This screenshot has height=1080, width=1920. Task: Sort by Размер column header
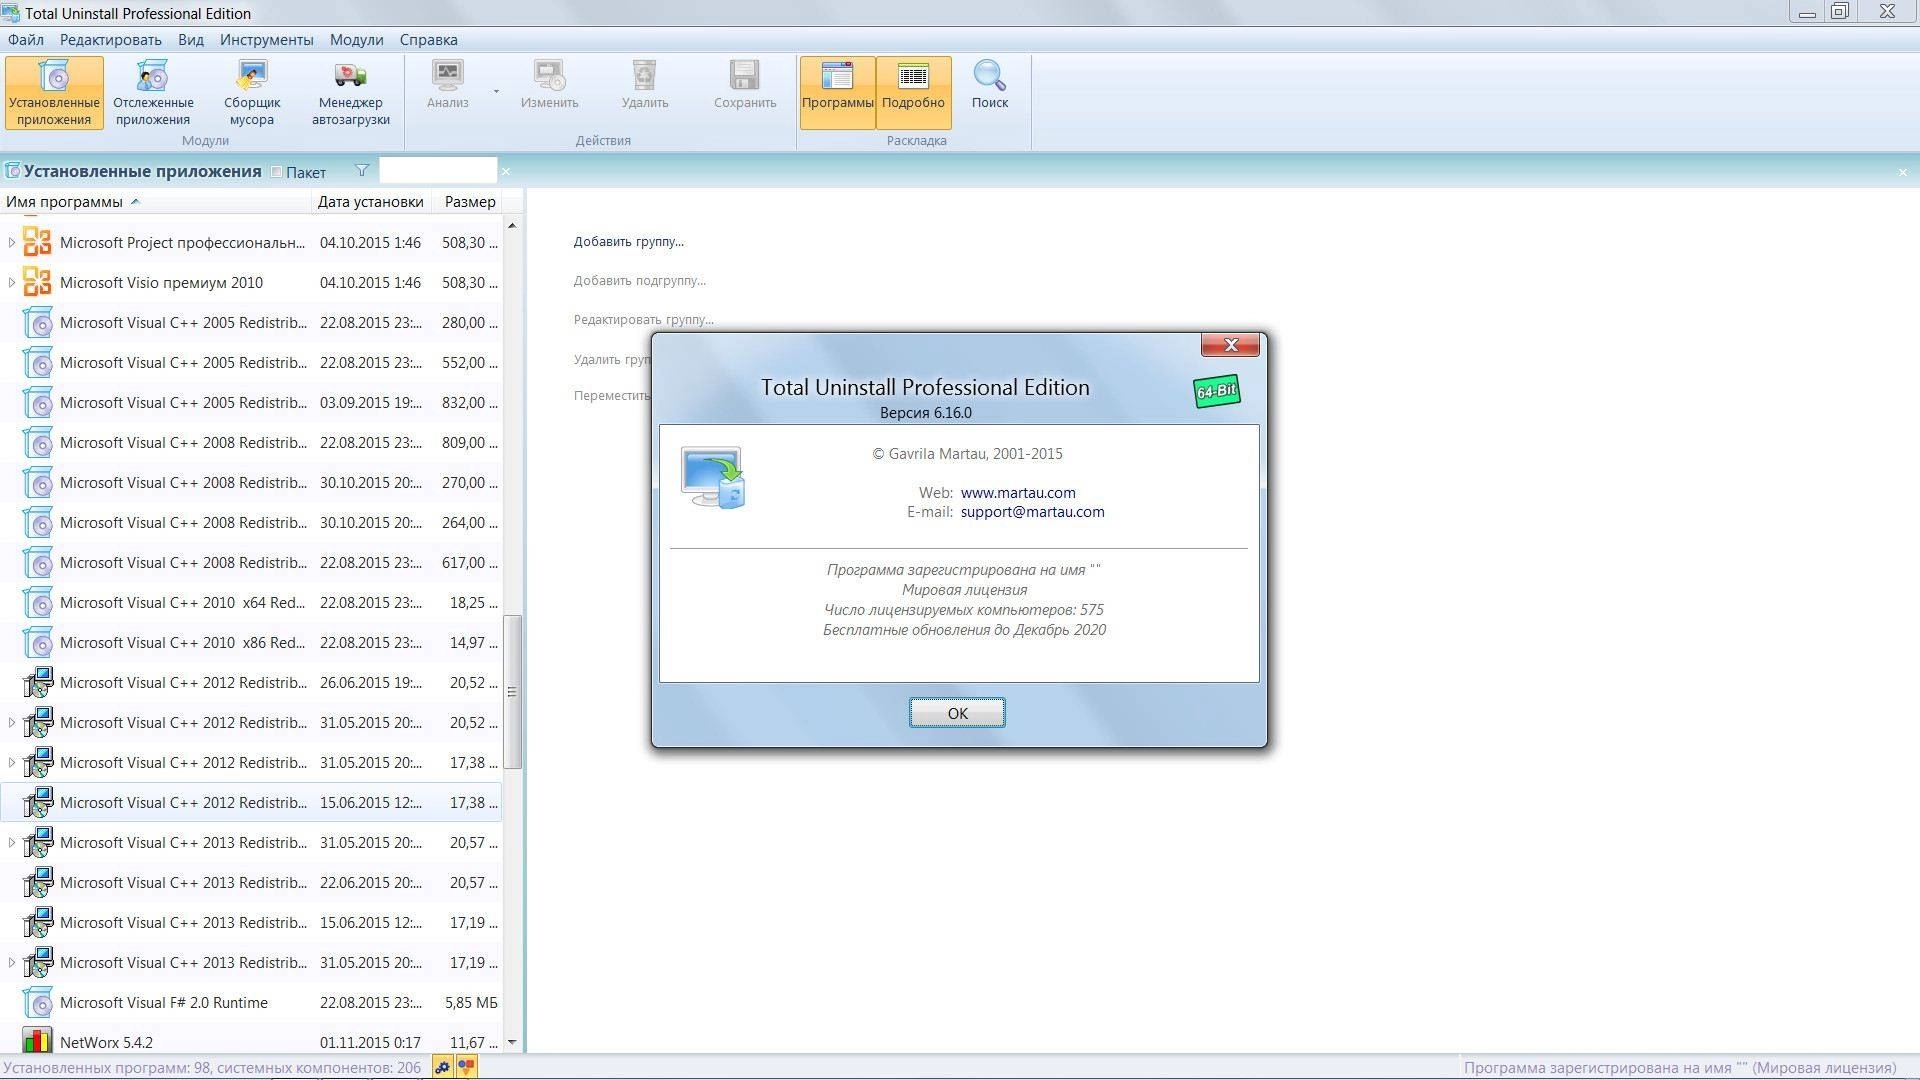469,201
